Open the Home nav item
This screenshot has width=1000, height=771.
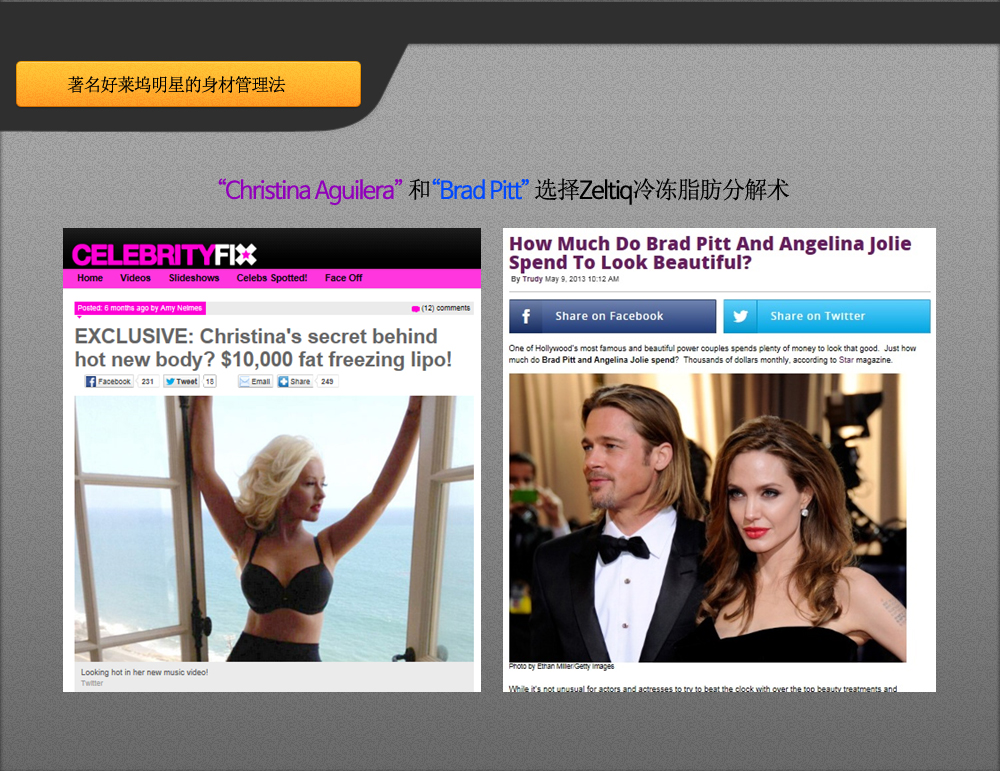(90, 278)
